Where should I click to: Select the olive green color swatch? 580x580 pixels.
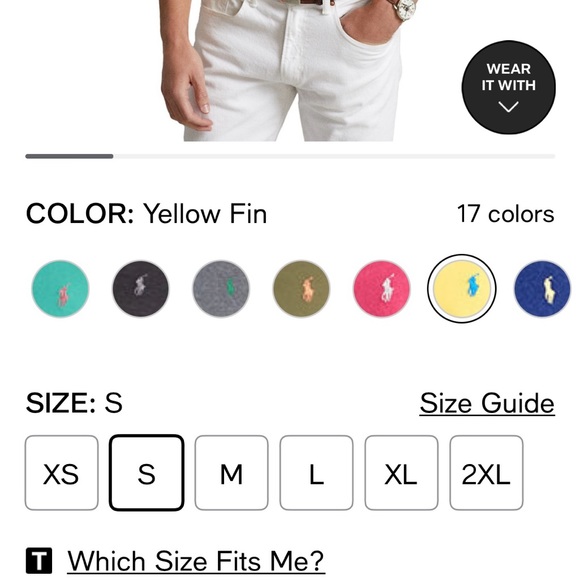click(301, 289)
